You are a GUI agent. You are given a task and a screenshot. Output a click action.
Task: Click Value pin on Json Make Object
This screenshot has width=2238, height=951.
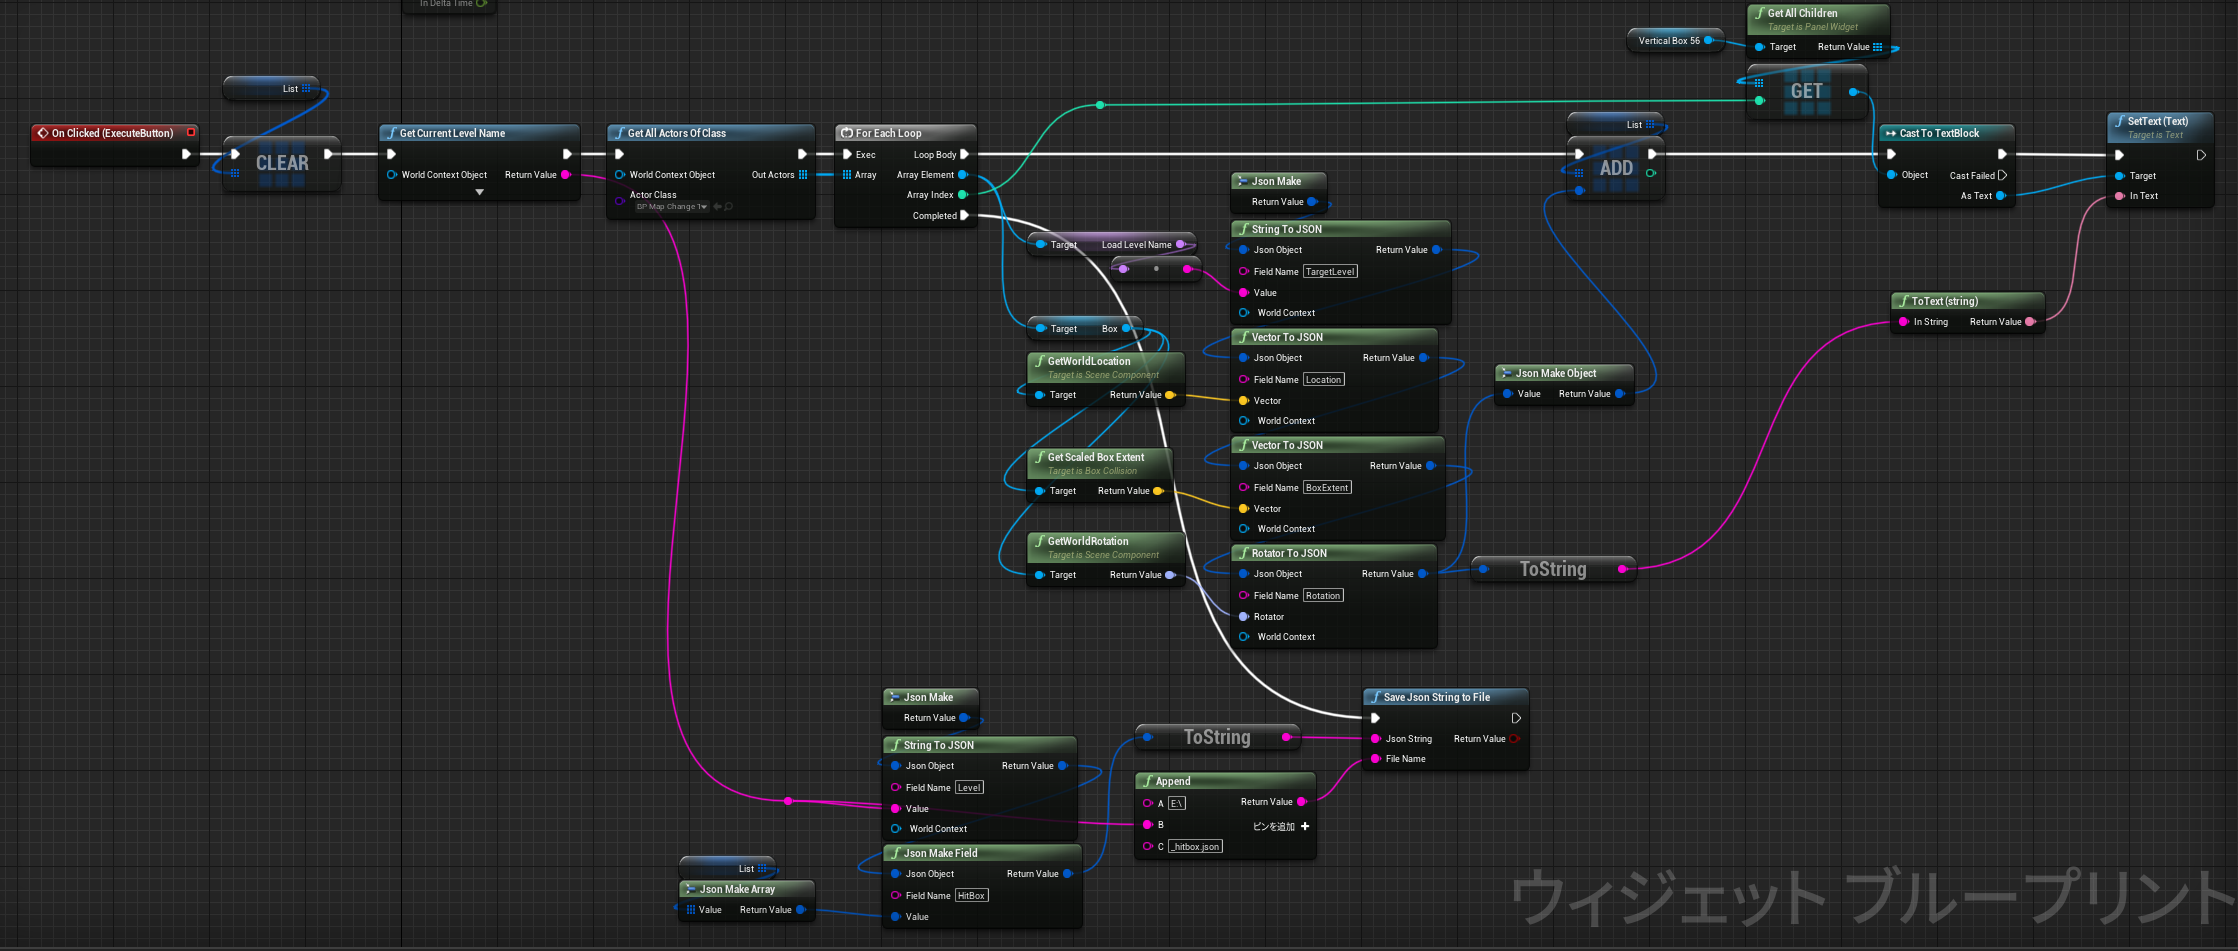[1508, 394]
